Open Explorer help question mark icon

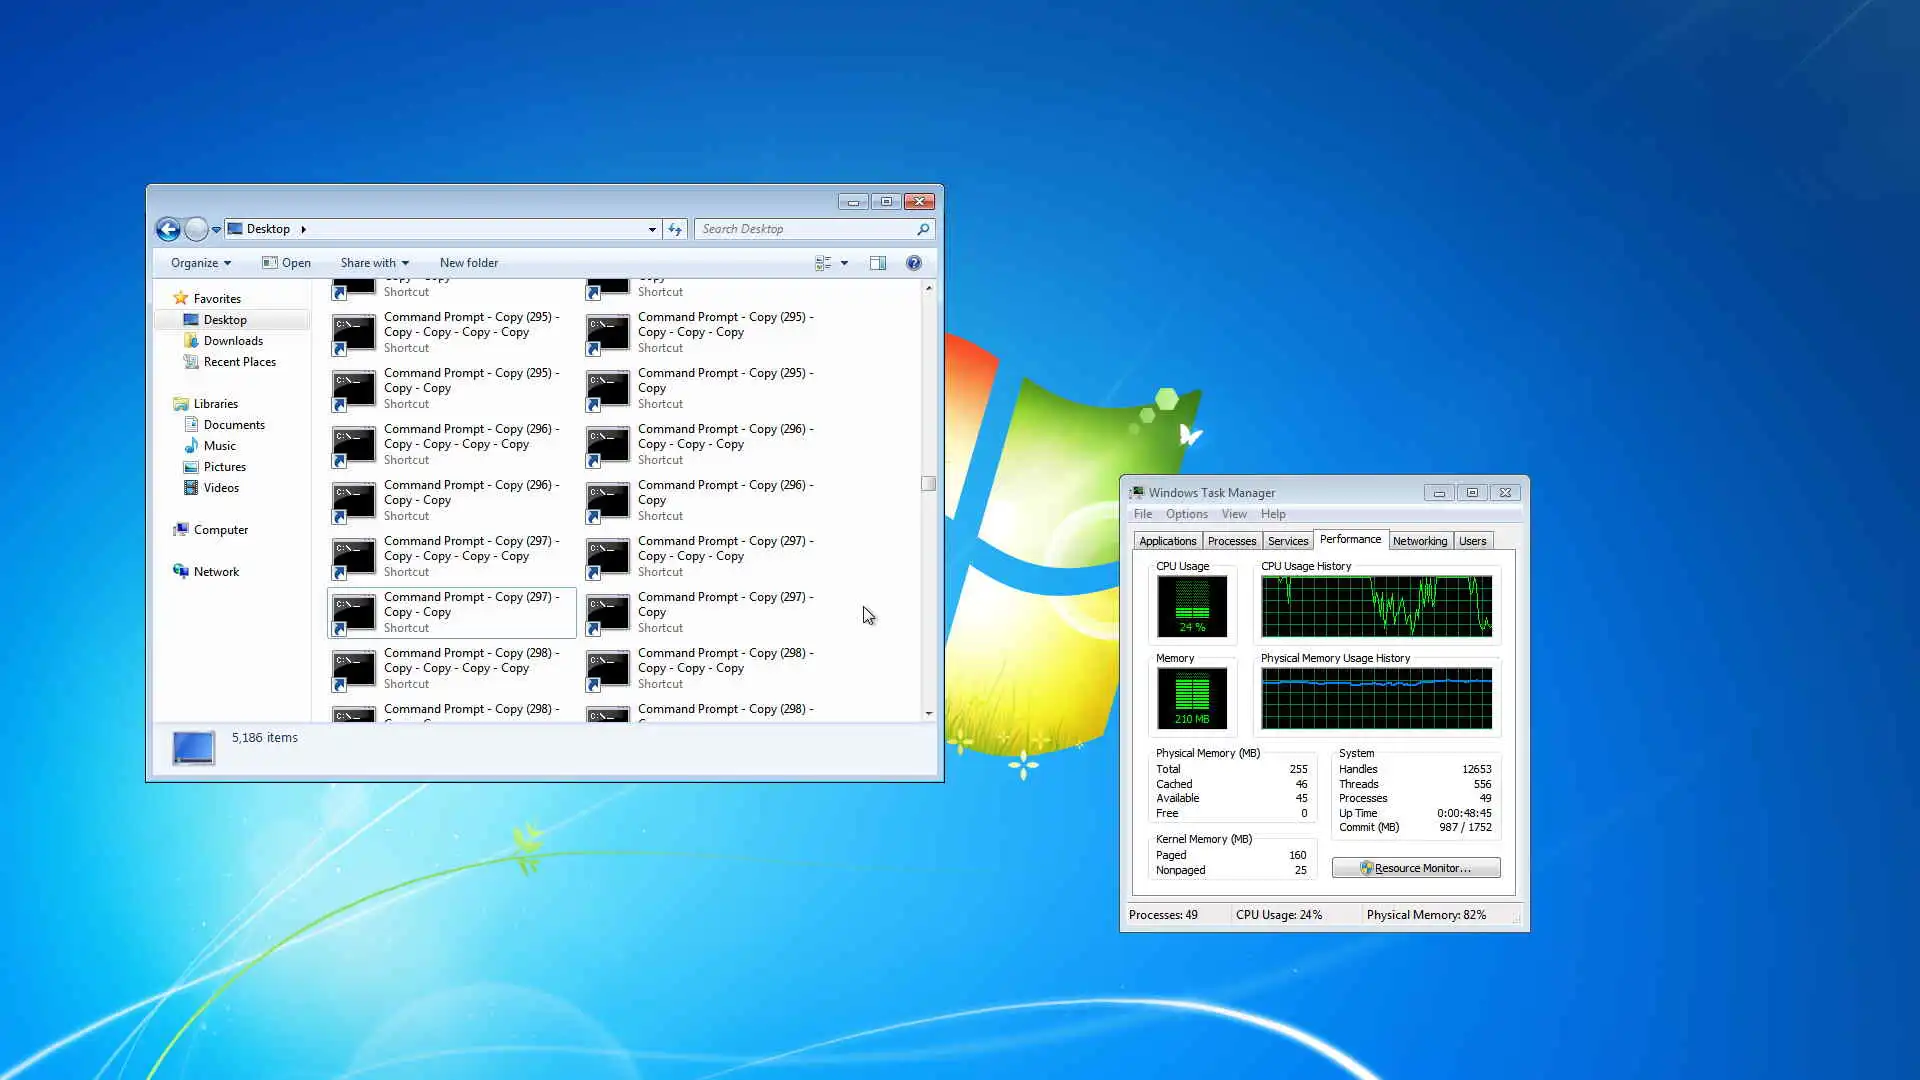click(913, 263)
